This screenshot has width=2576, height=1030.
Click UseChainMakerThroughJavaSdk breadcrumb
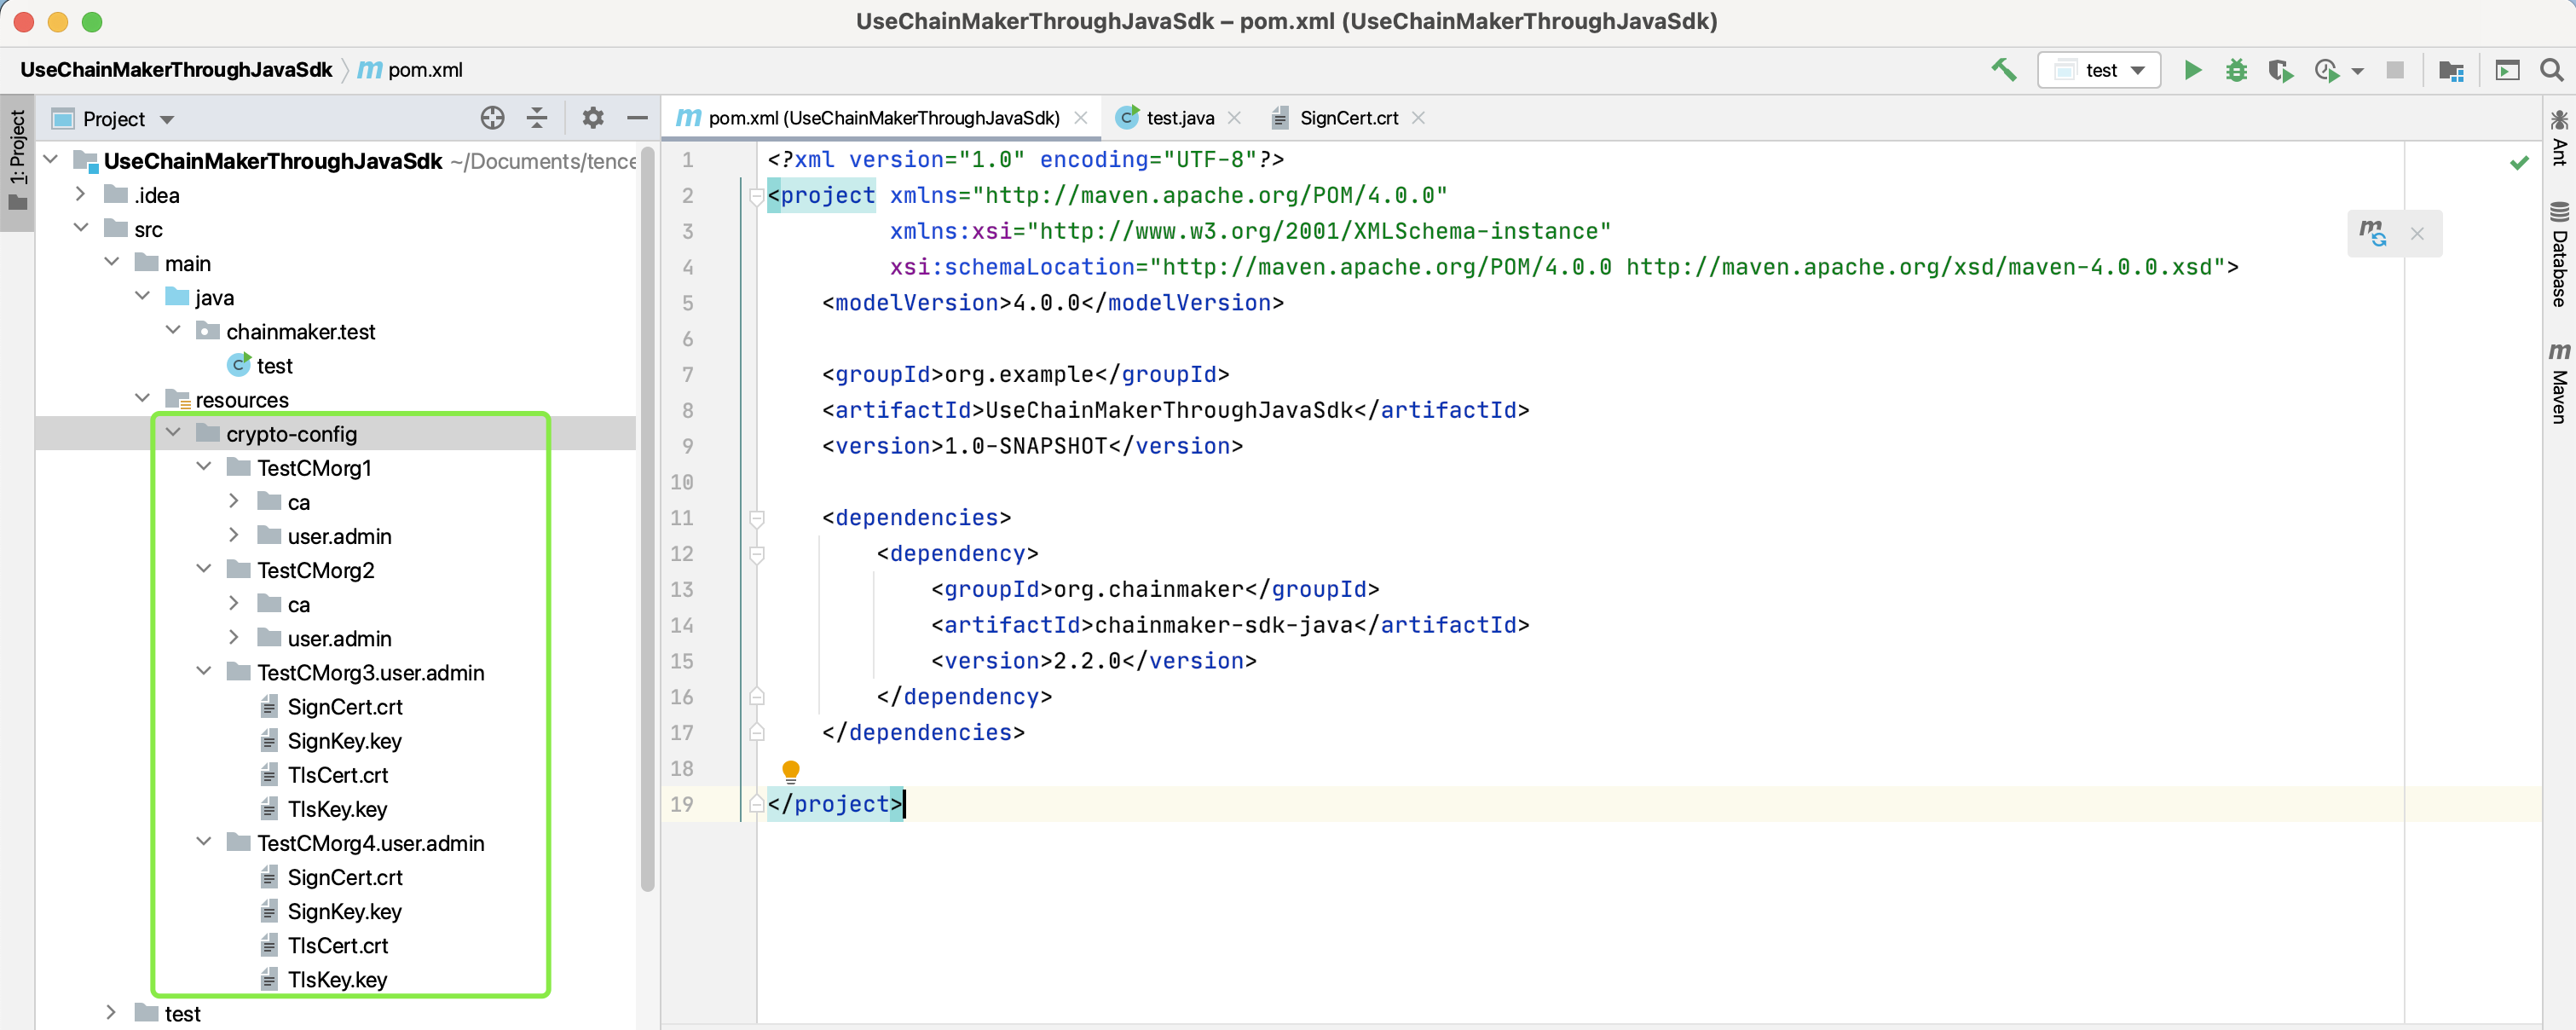pos(176,70)
